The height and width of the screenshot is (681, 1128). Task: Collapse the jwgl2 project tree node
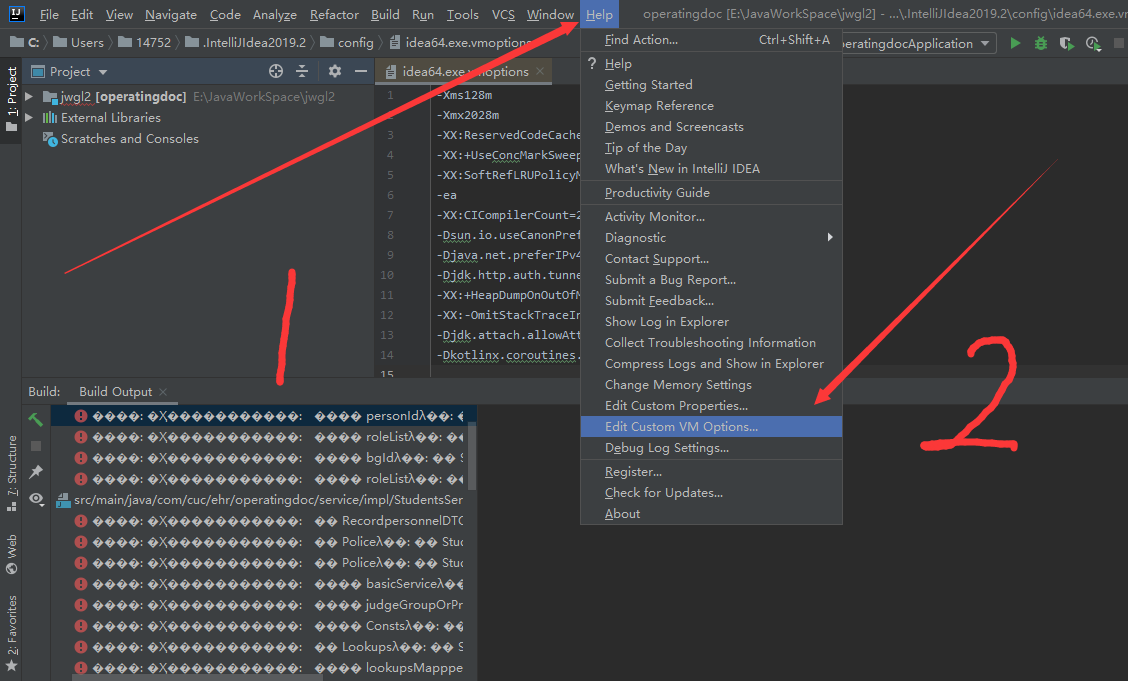27,97
